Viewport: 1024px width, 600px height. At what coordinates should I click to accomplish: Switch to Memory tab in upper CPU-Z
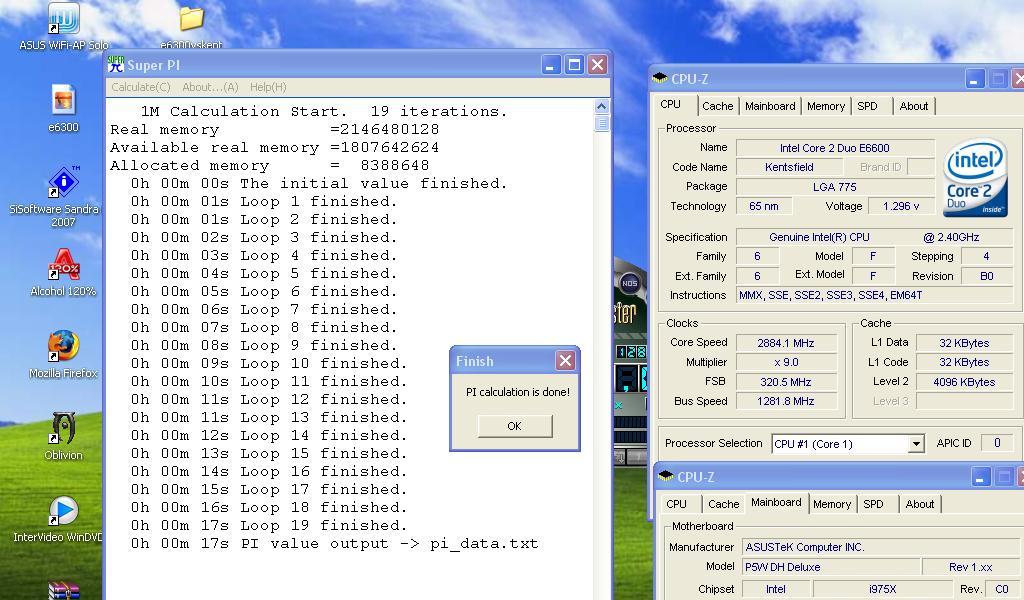825,106
